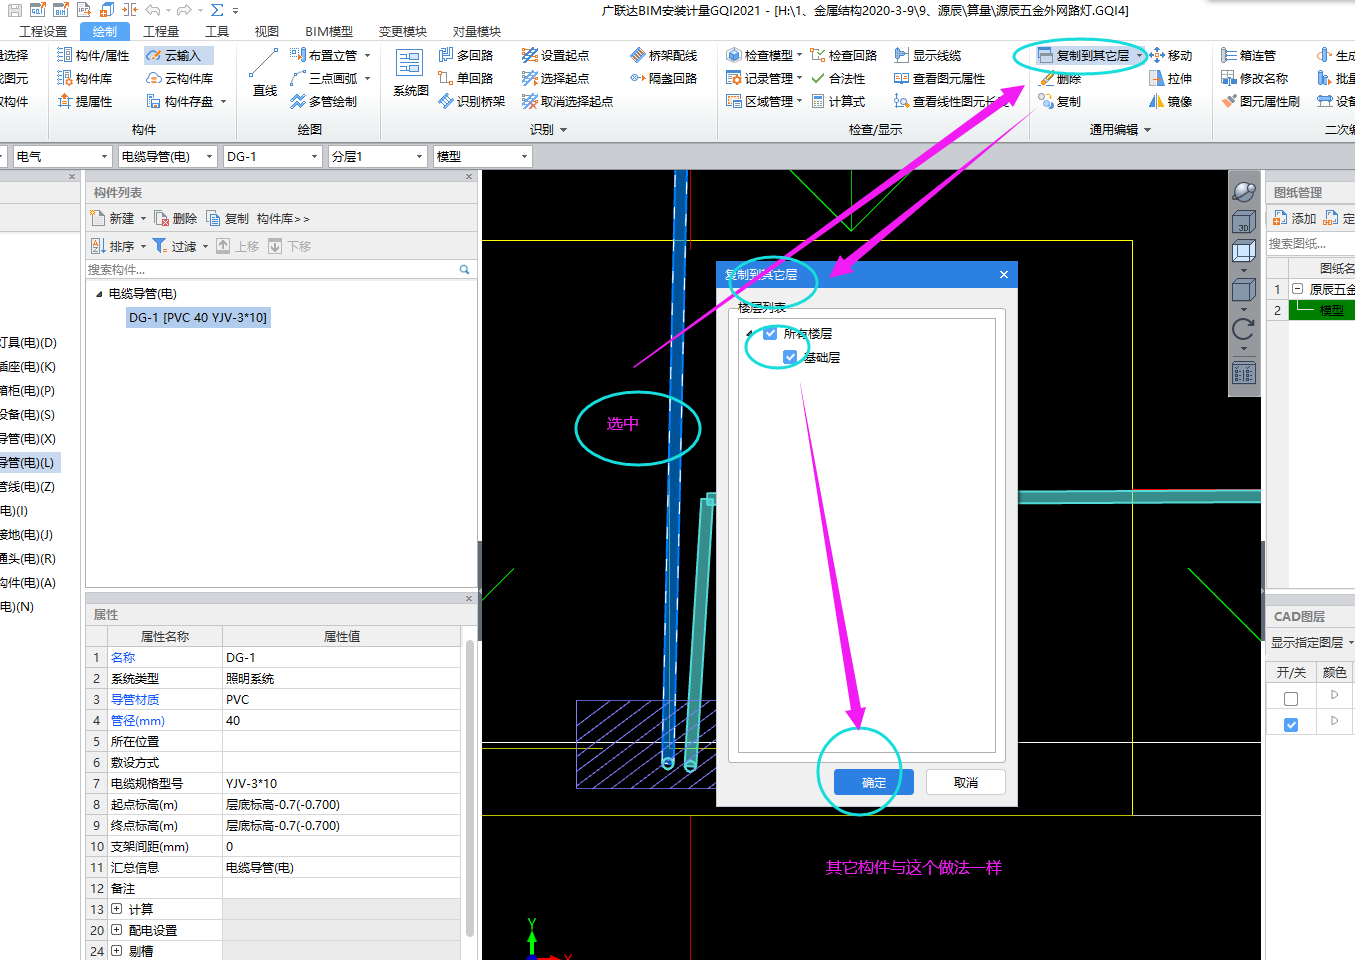Switch to the 变更模块 ribbon tab
Screen dimensions: 1355x960
coord(403,31)
